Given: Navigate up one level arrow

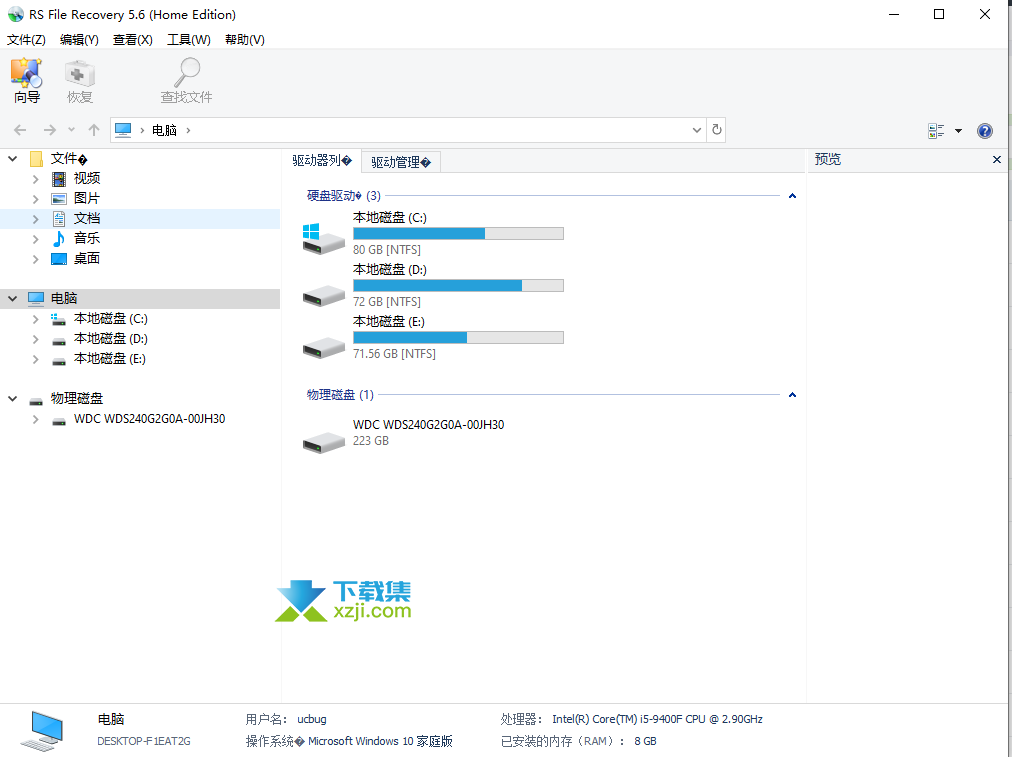Looking at the screenshot, I should (94, 130).
